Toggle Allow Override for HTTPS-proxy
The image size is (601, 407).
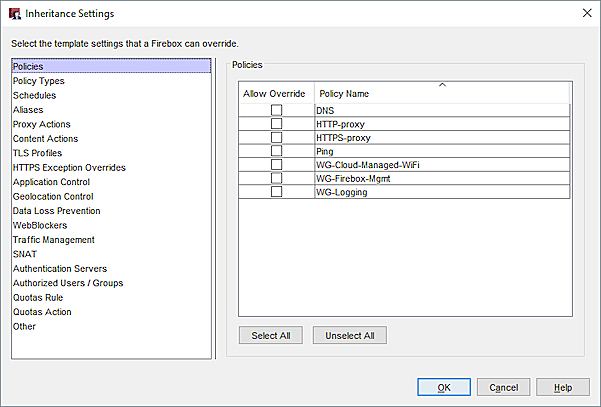pyautogui.click(x=276, y=137)
